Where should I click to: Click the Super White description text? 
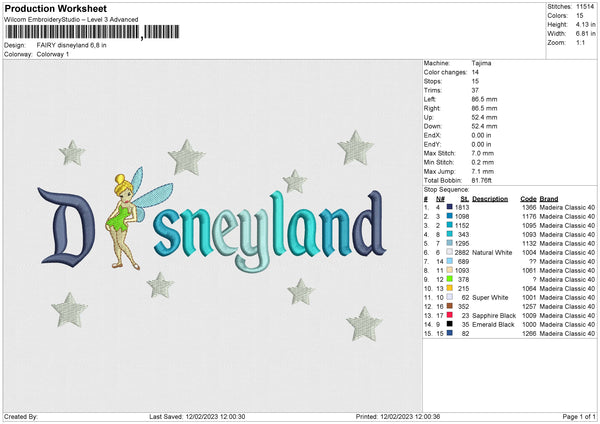pos(490,297)
